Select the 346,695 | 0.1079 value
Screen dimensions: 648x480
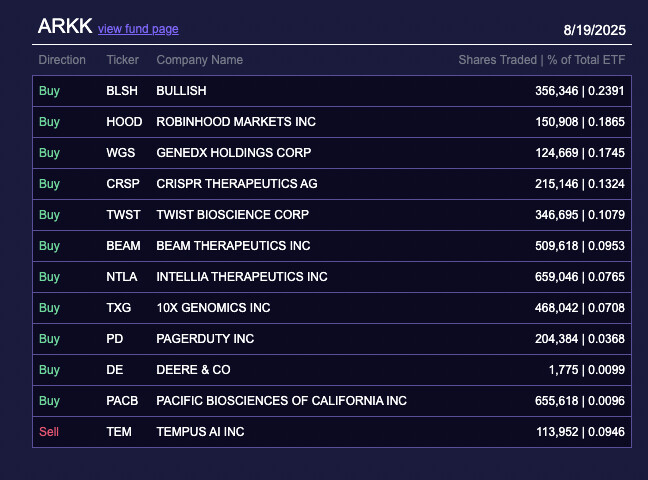click(580, 215)
